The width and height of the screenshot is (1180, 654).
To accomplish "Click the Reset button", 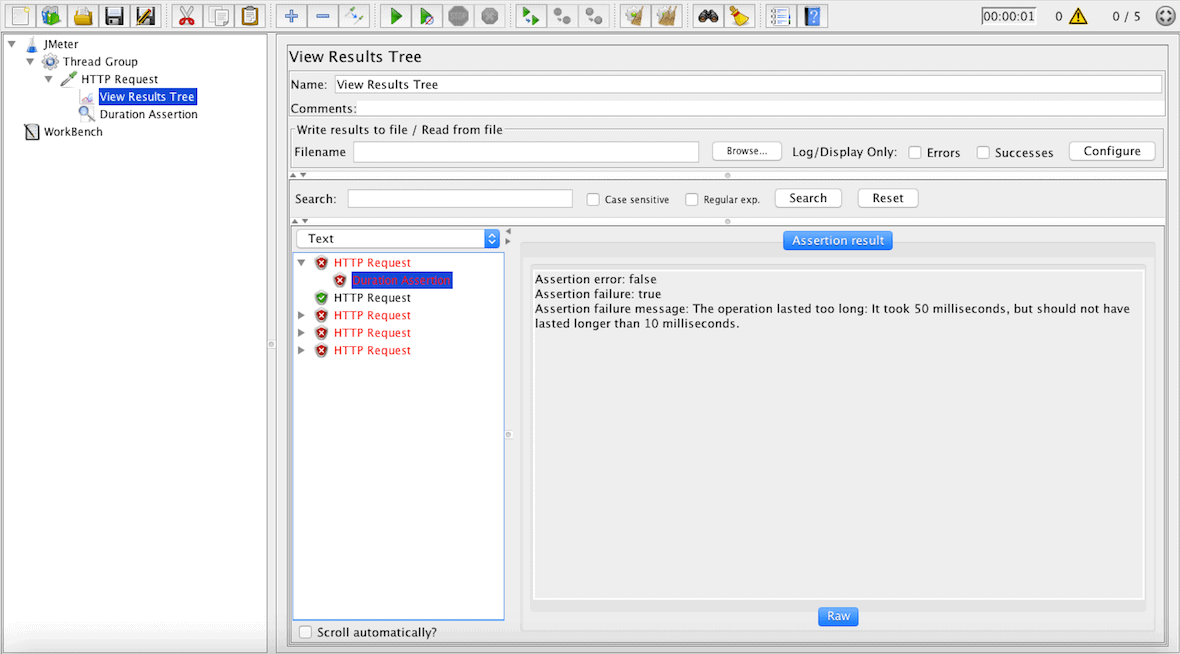I will pos(887,198).
